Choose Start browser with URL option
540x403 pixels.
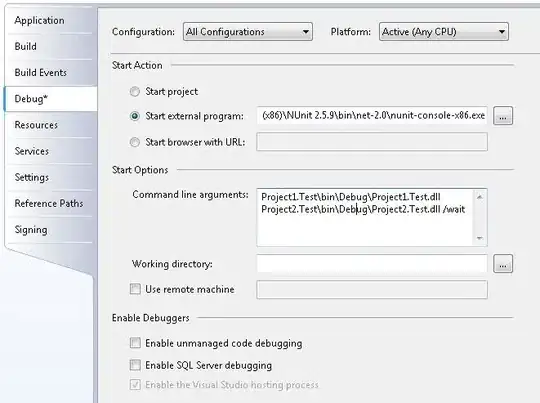135,142
